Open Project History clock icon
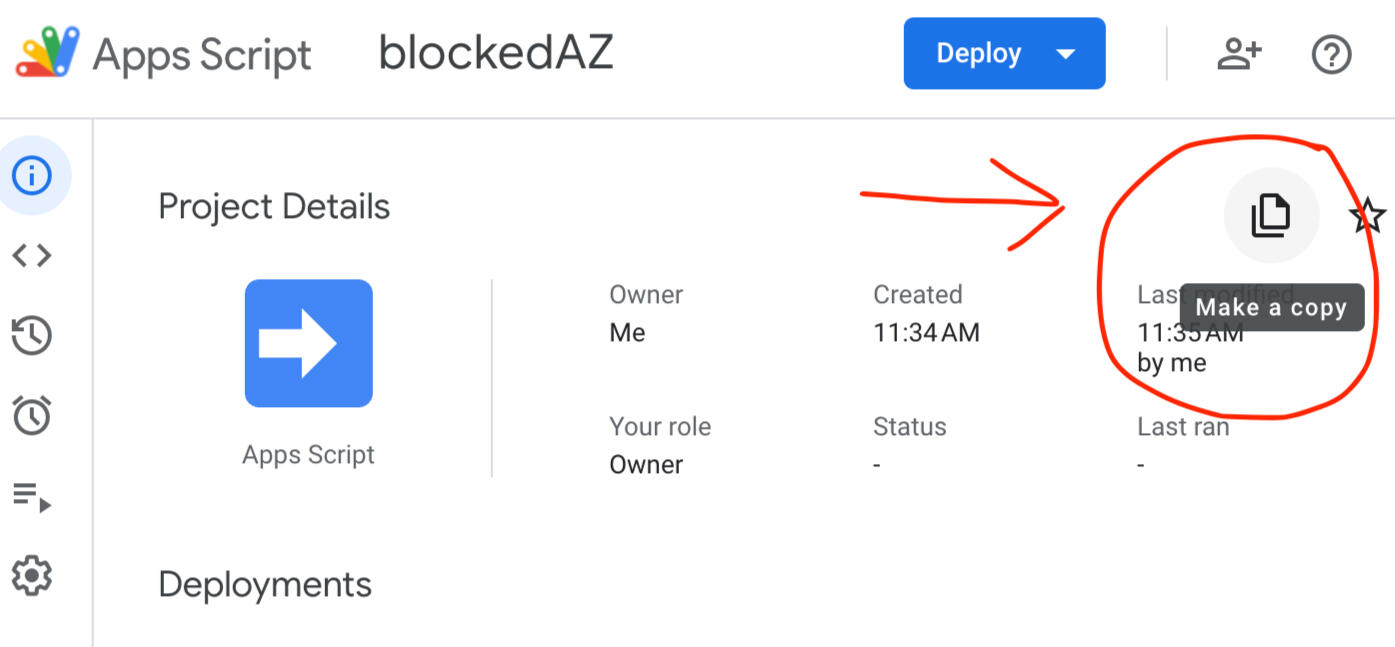Image resolution: width=1395 pixels, height=647 pixels. (x=32, y=336)
